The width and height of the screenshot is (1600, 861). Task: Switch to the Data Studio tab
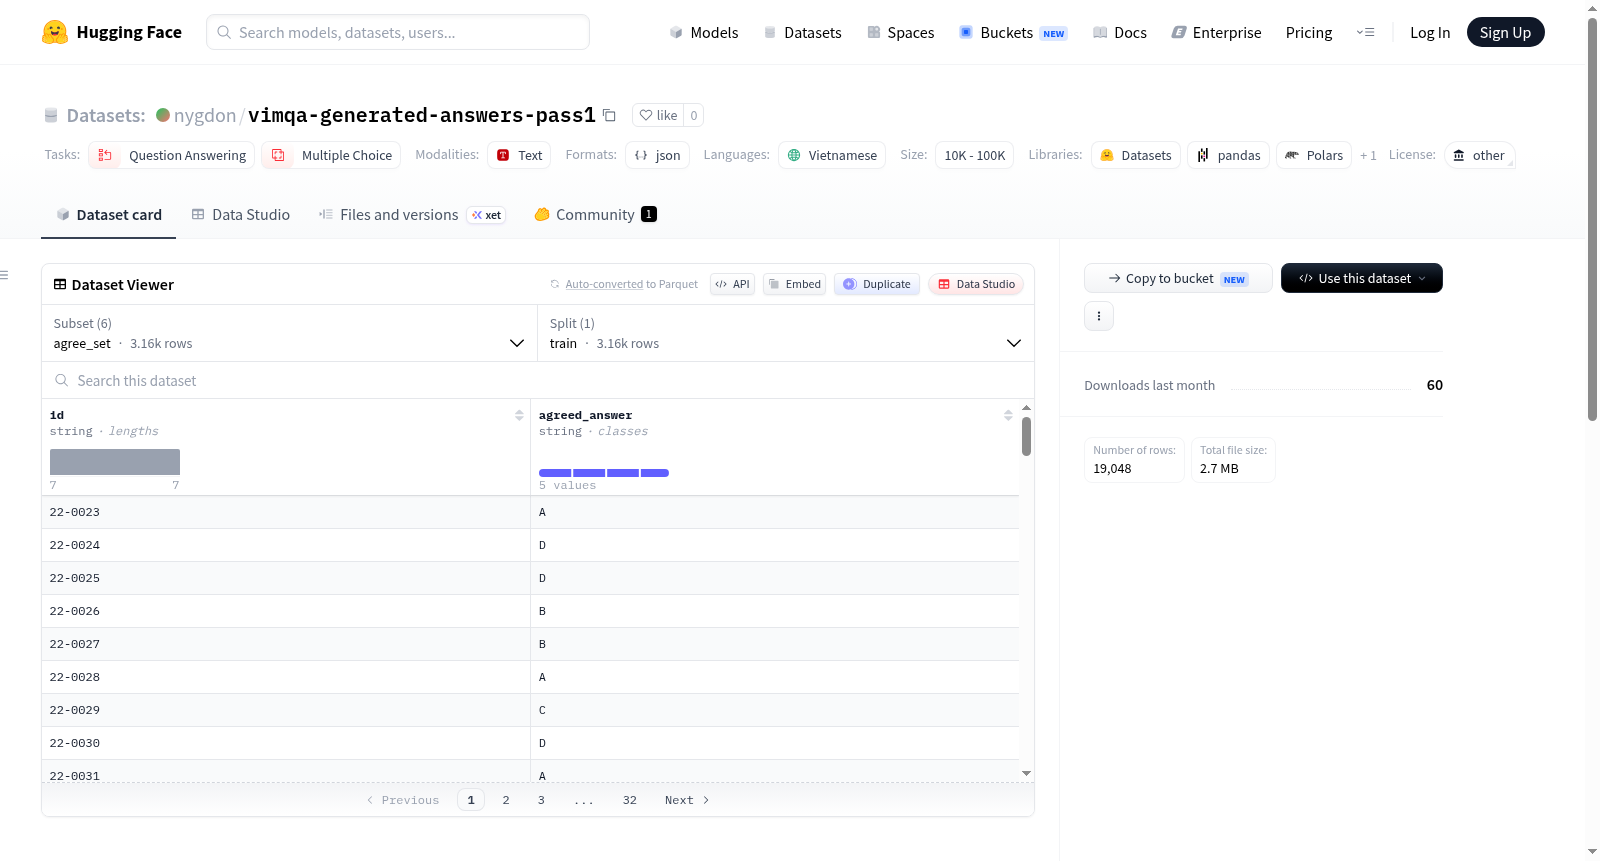[240, 214]
